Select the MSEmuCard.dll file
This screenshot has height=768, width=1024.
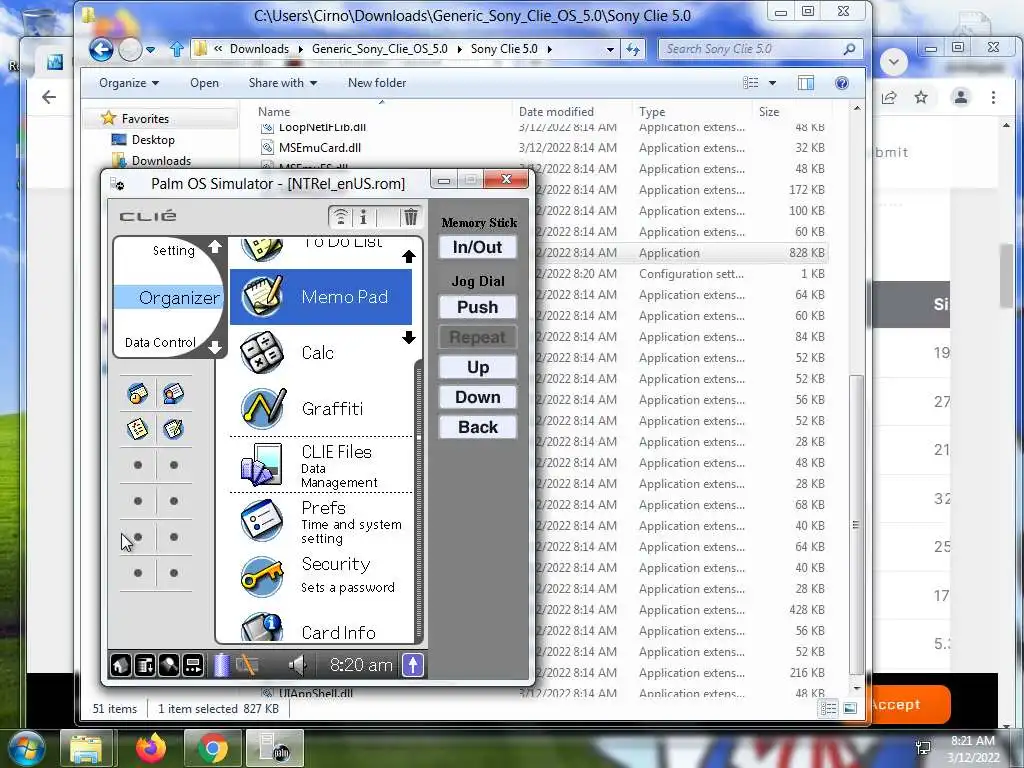(319, 148)
